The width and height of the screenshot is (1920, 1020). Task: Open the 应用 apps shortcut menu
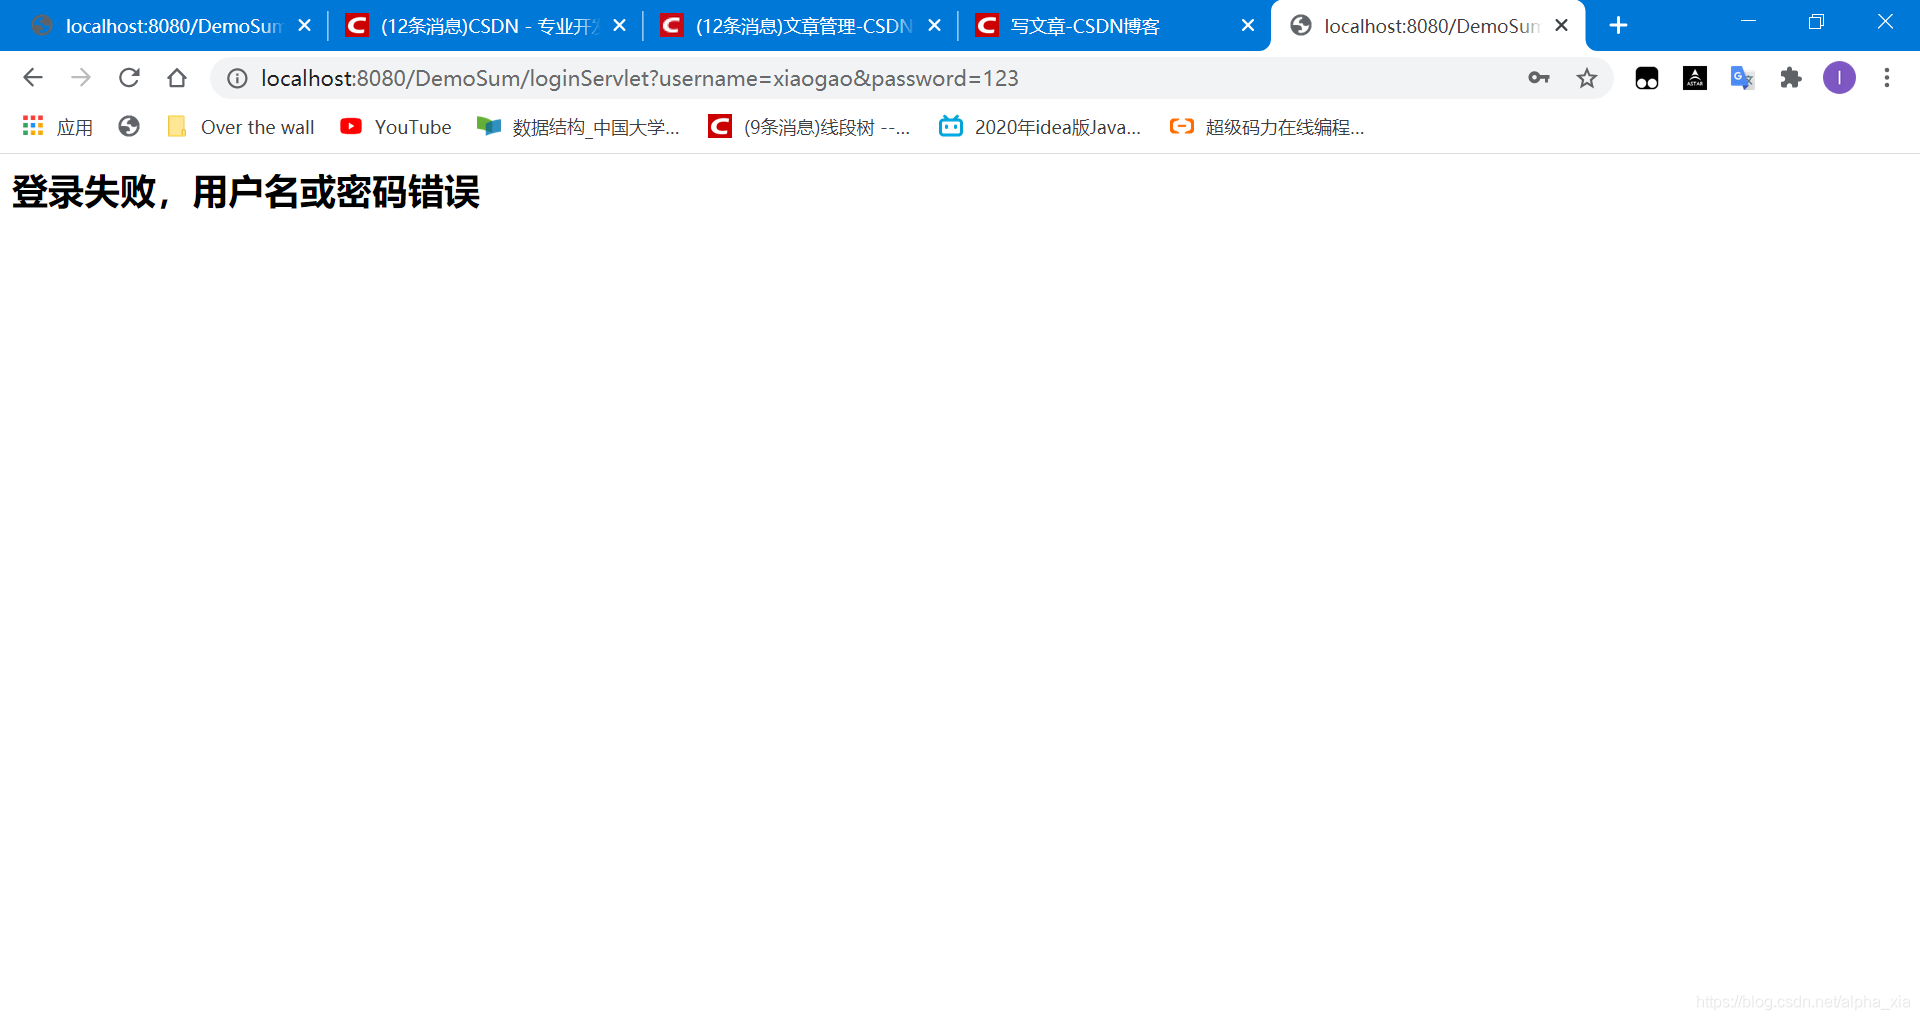56,126
